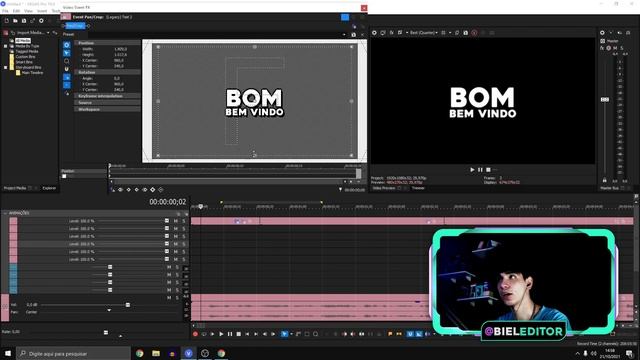Open Preview Properties gear in video preview
The image size is (640, 360).
[374, 33]
